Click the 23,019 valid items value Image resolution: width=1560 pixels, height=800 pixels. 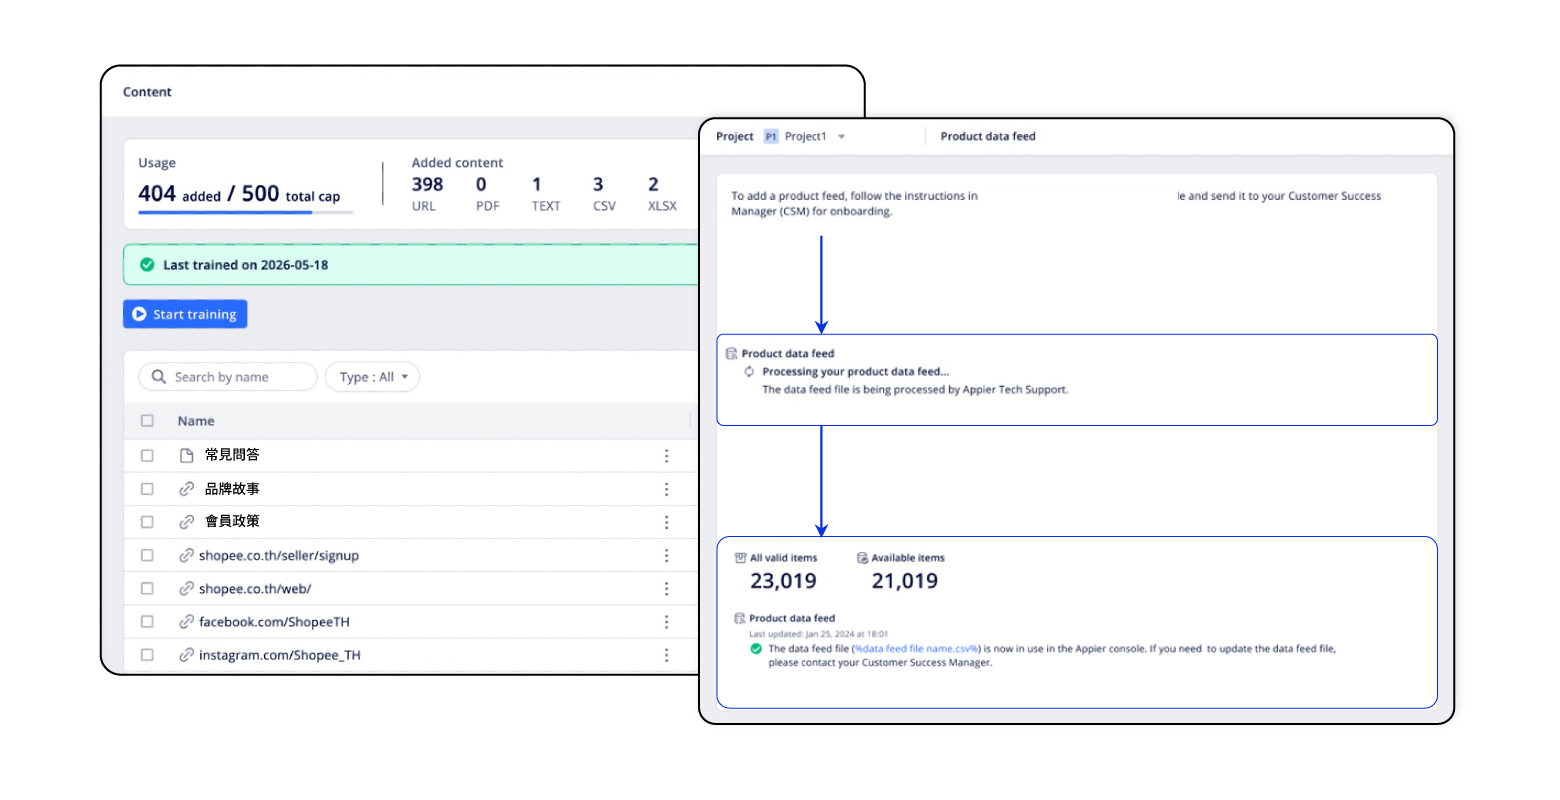coord(783,581)
